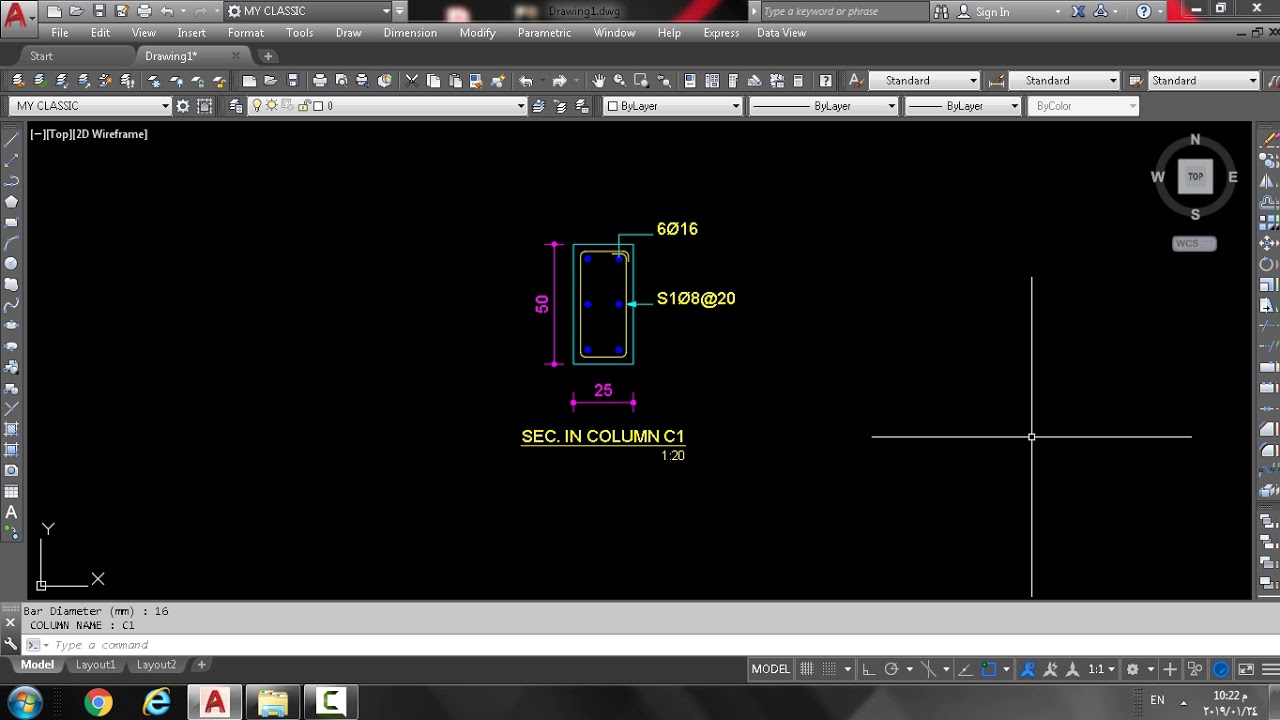Open ByLayer linetype dropdown
The width and height of the screenshot is (1280, 720).
pos(892,106)
